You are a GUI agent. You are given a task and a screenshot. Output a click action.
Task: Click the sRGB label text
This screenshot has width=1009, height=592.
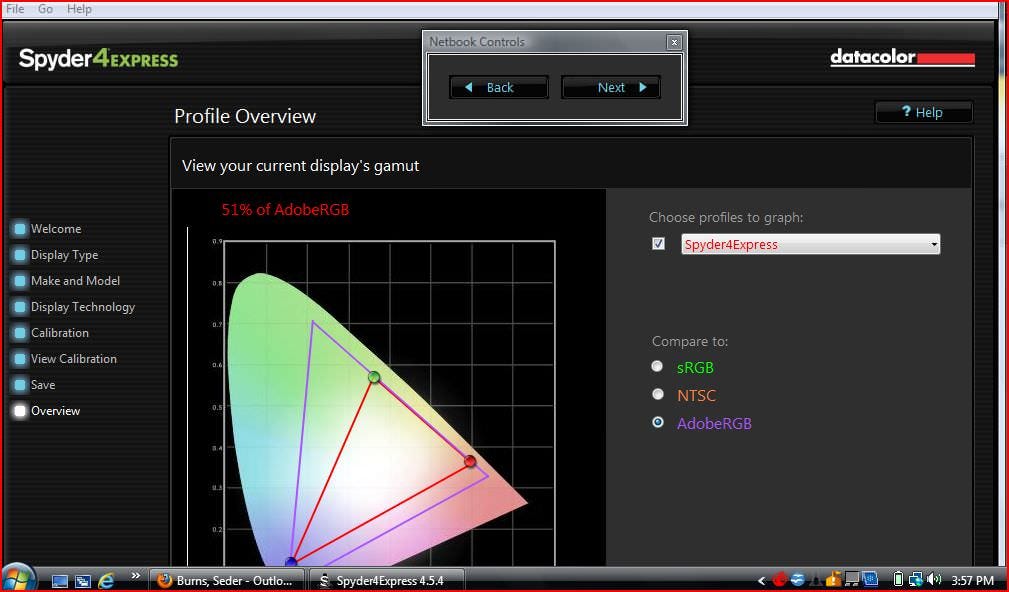695,367
